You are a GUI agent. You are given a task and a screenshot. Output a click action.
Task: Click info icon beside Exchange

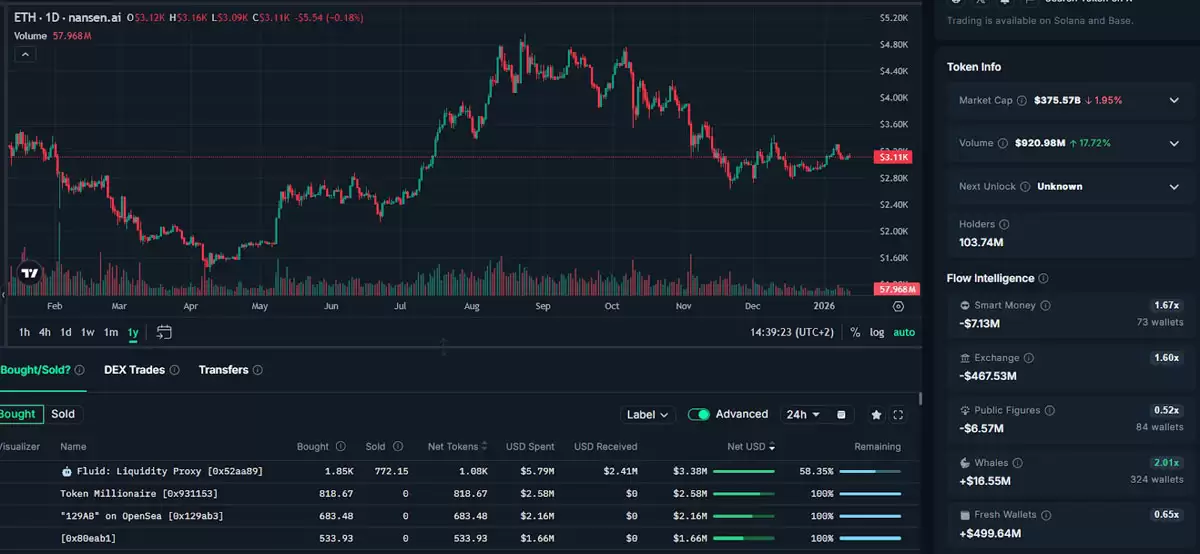(1028, 358)
